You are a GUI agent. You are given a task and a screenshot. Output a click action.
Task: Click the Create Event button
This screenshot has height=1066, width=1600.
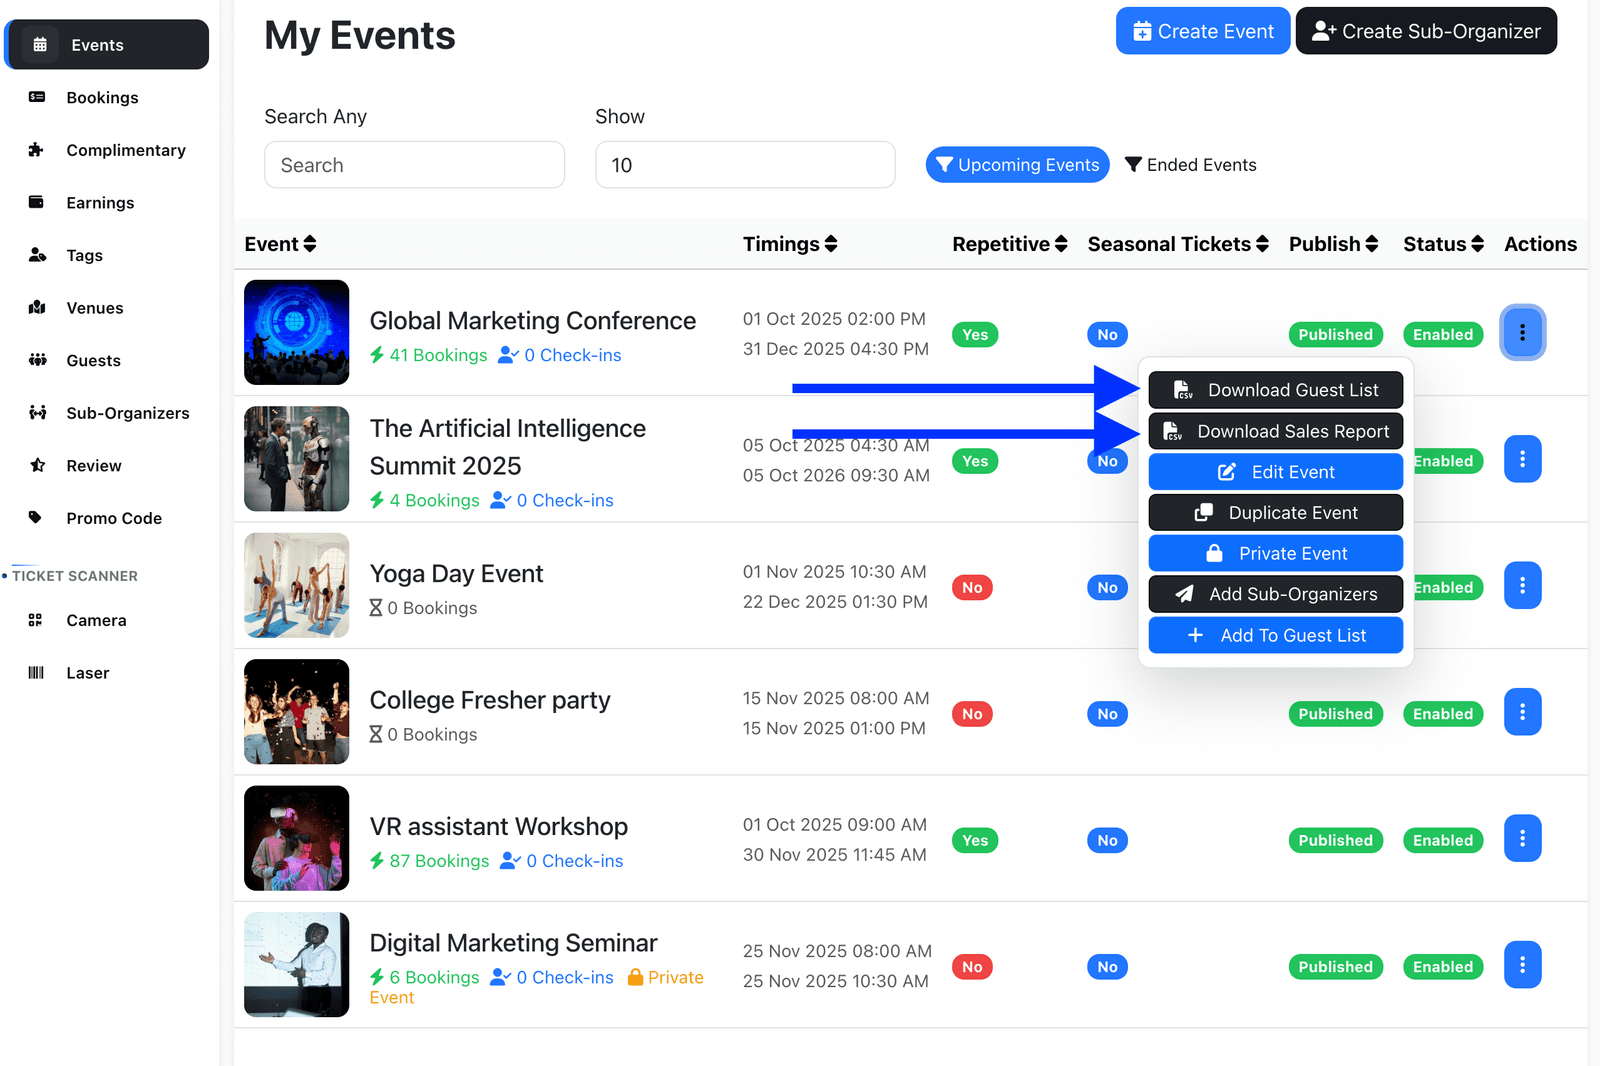click(x=1202, y=31)
